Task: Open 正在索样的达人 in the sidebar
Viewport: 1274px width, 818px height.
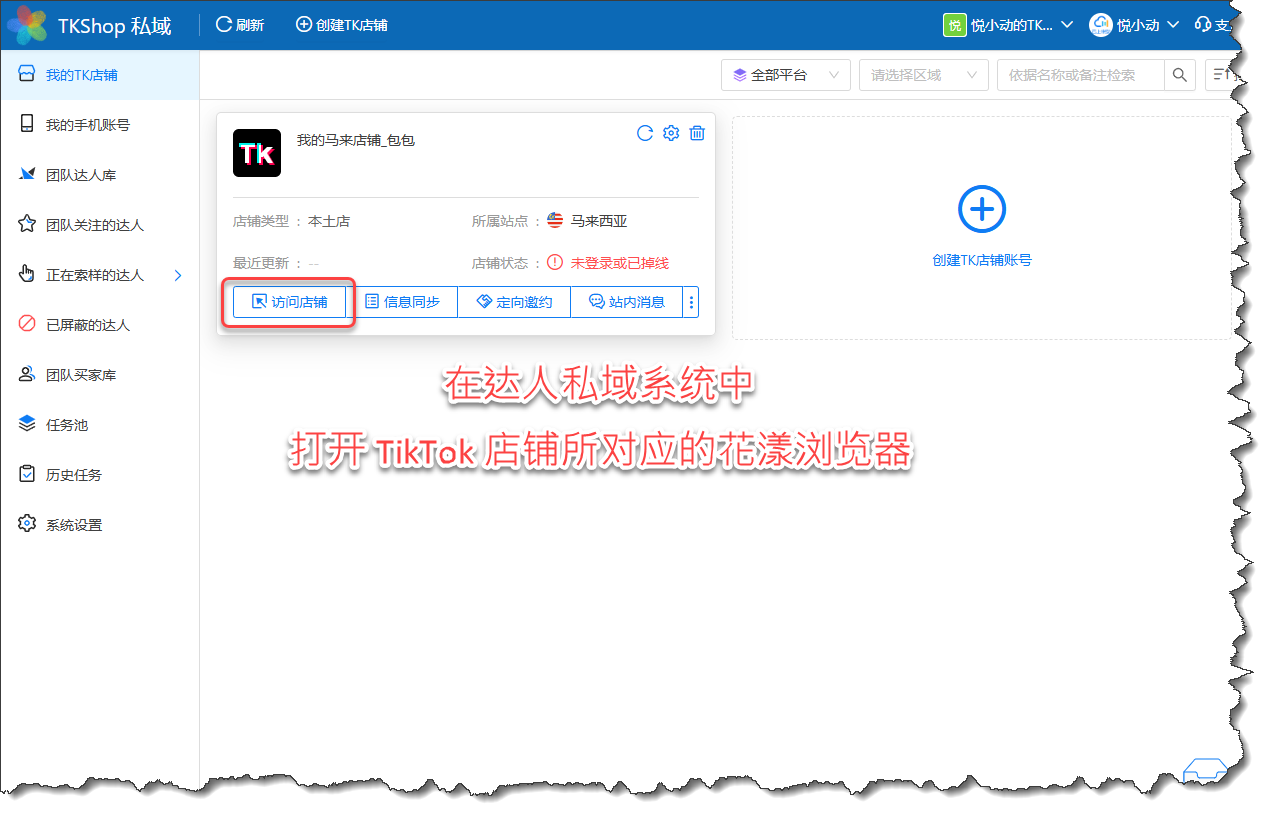Action: 100,275
